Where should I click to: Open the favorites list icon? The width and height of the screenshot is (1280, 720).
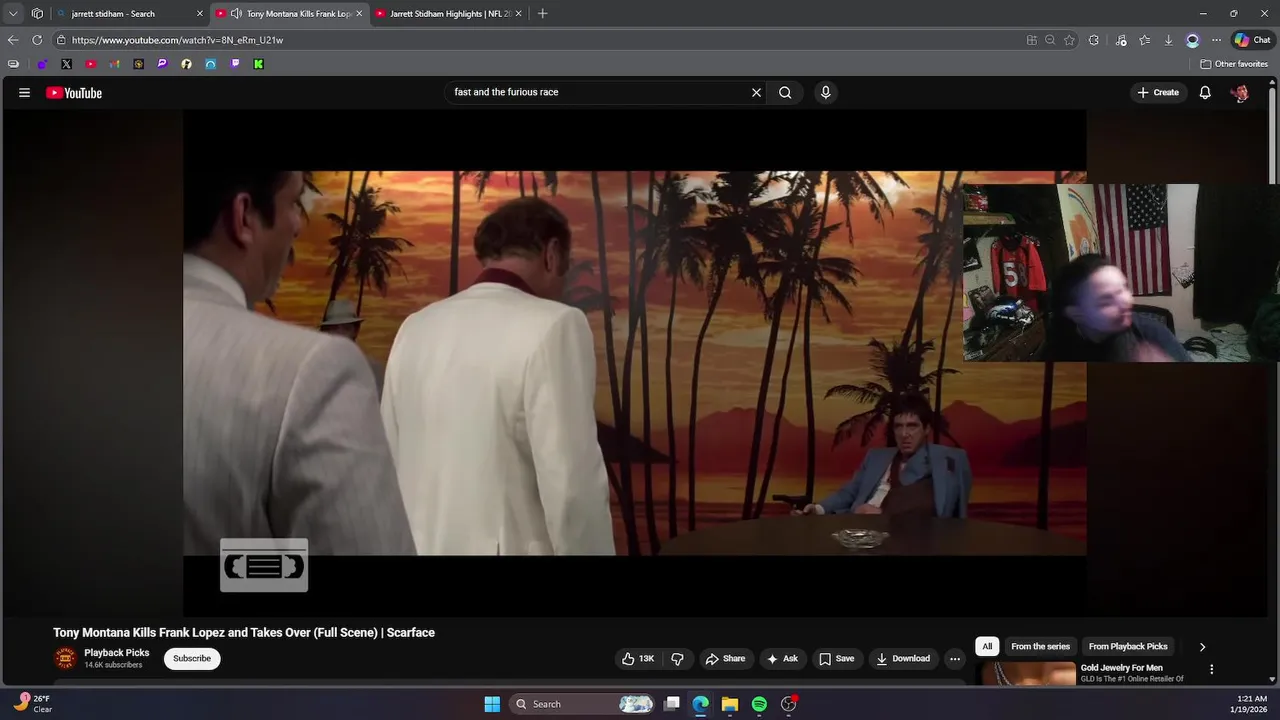[1144, 40]
